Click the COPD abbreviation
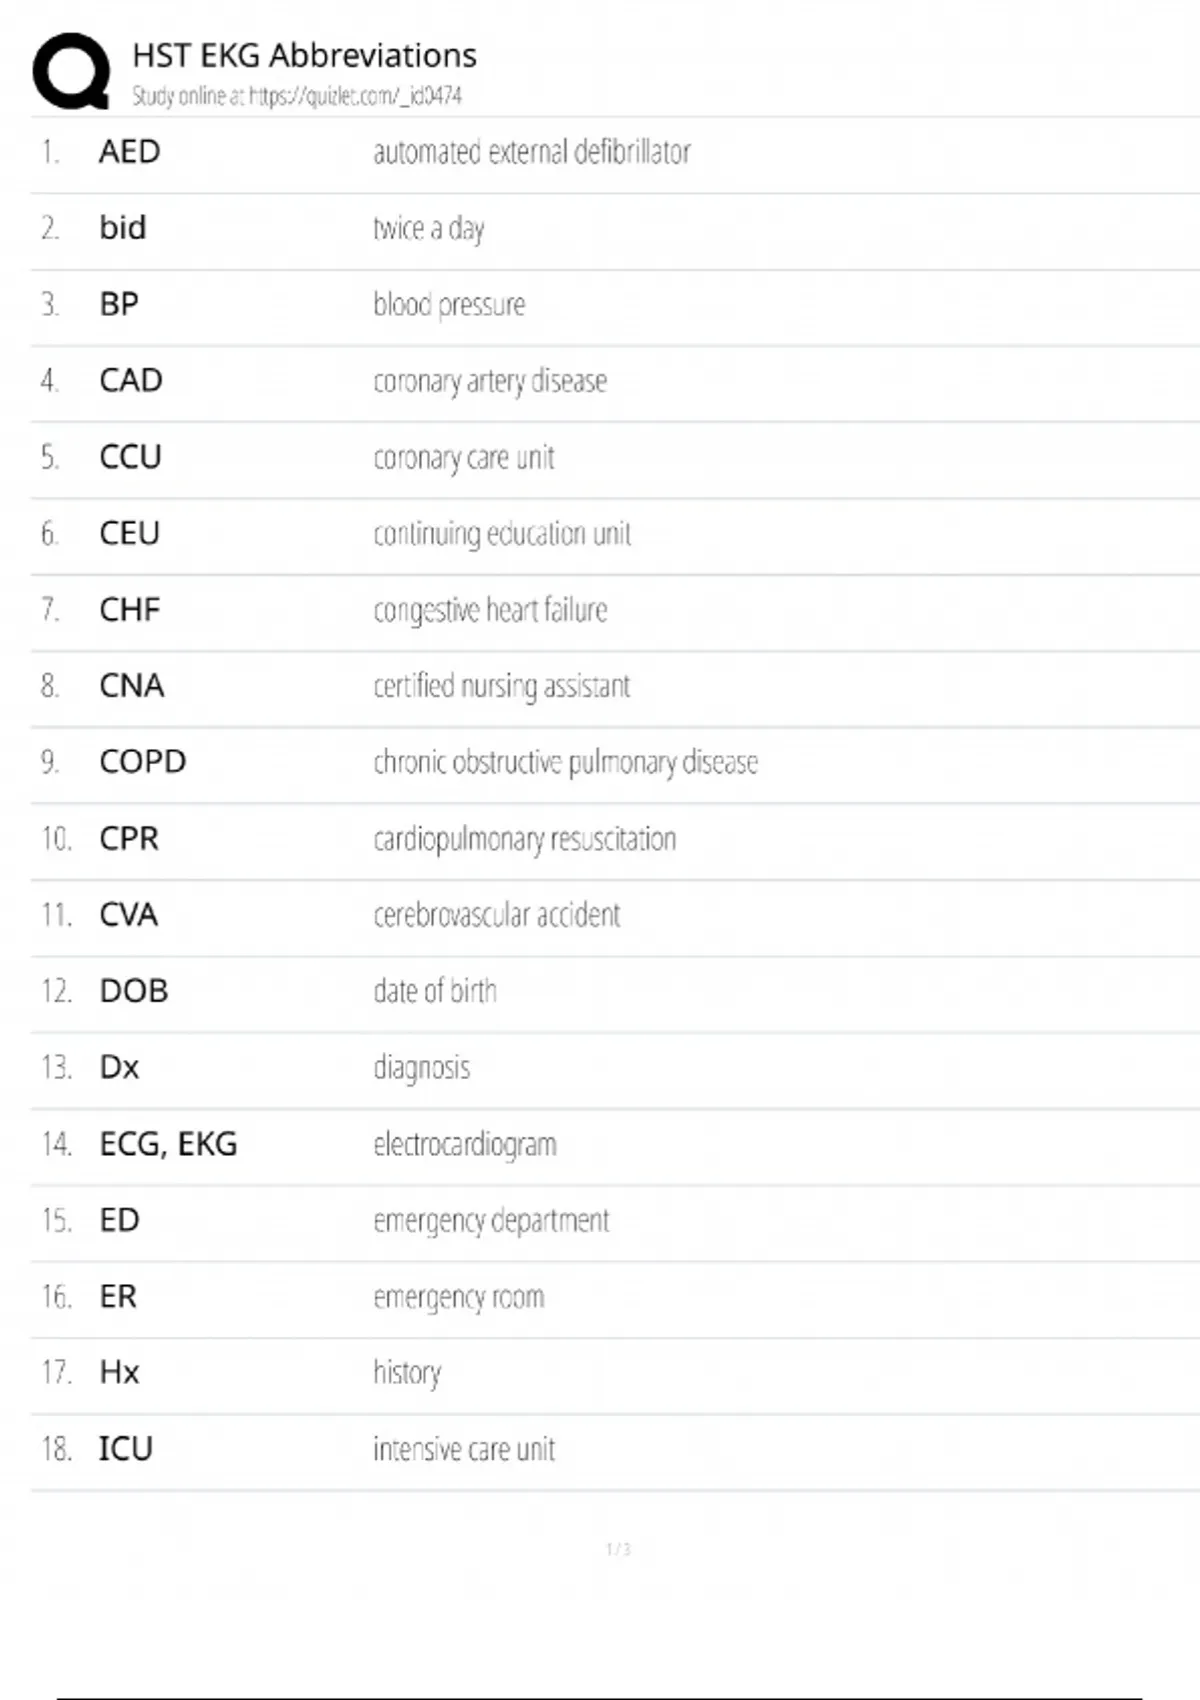The width and height of the screenshot is (1200, 1700). tap(142, 762)
